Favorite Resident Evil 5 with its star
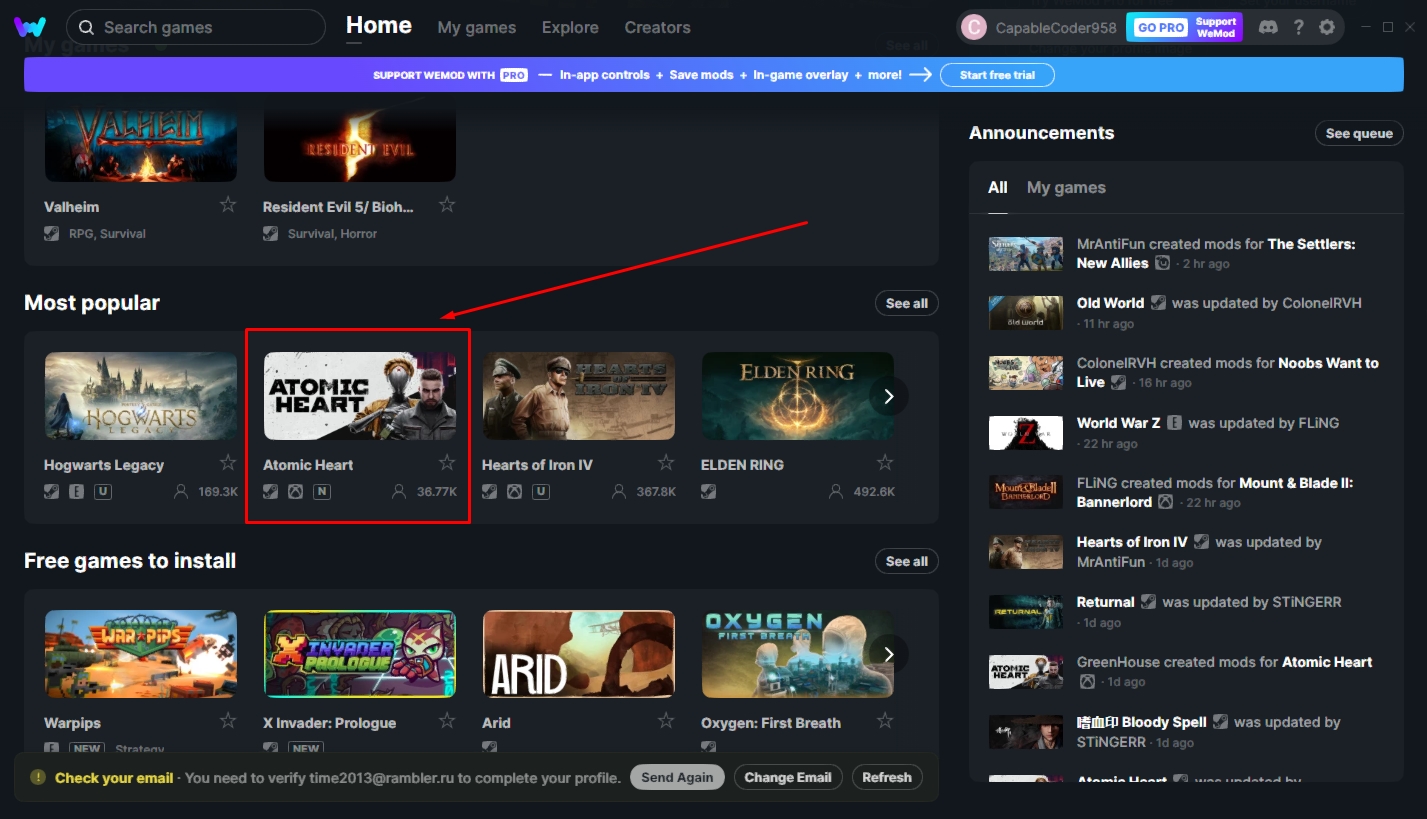Screen dimensions: 1427x819 click(x=447, y=204)
